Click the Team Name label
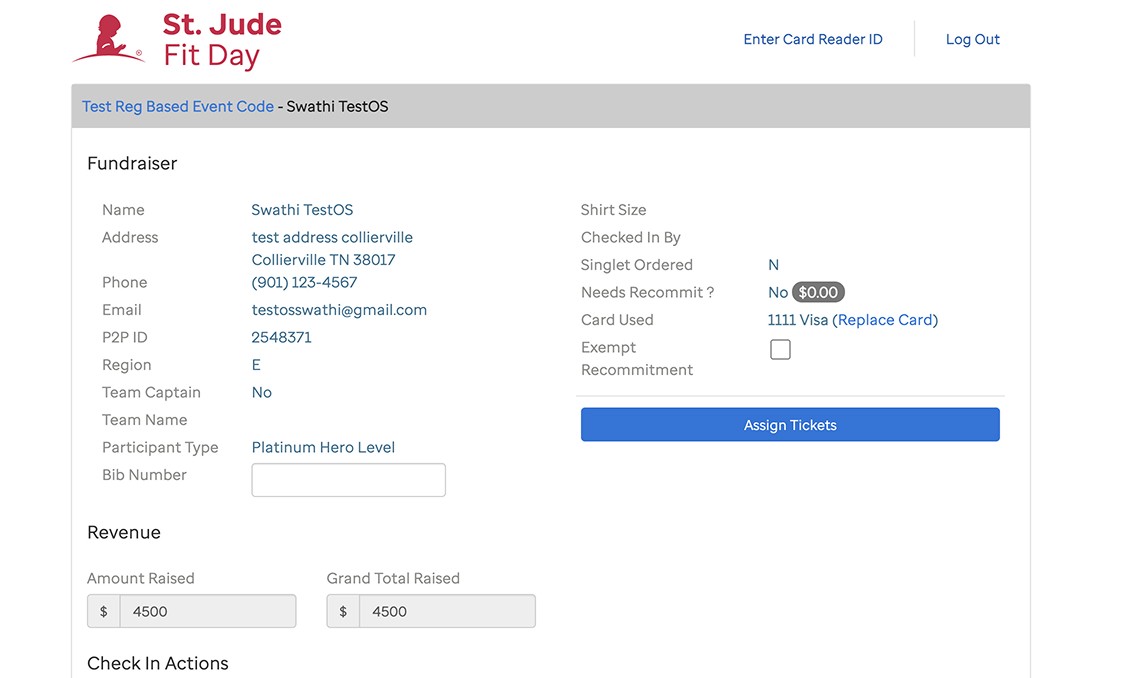The image size is (1139, 678). pyautogui.click(x=145, y=420)
